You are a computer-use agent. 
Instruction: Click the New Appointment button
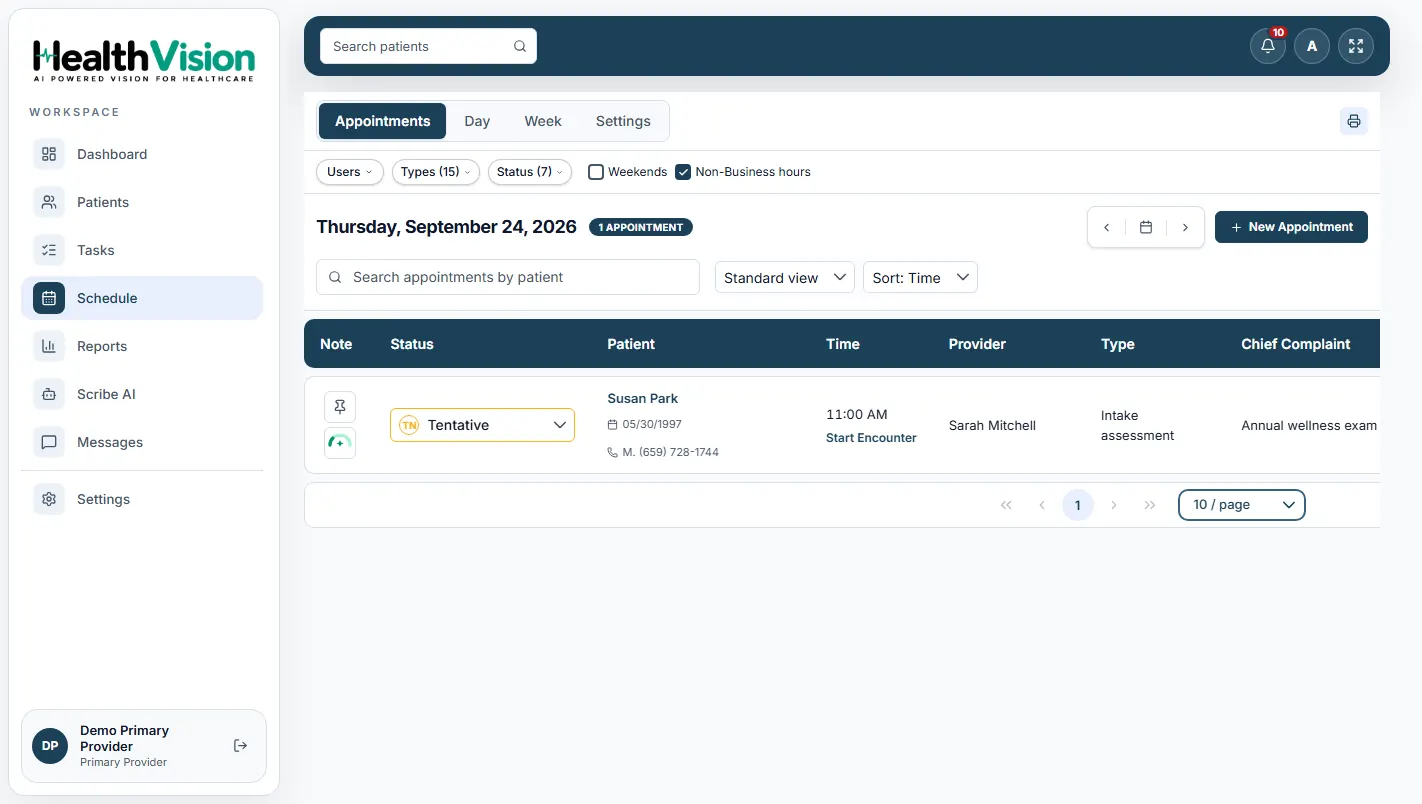(x=1291, y=227)
